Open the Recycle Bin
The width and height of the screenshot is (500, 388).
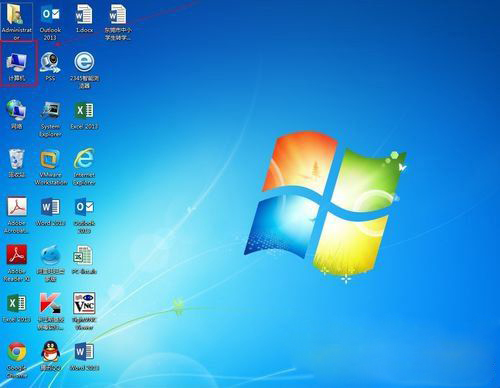tap(16, 159)
